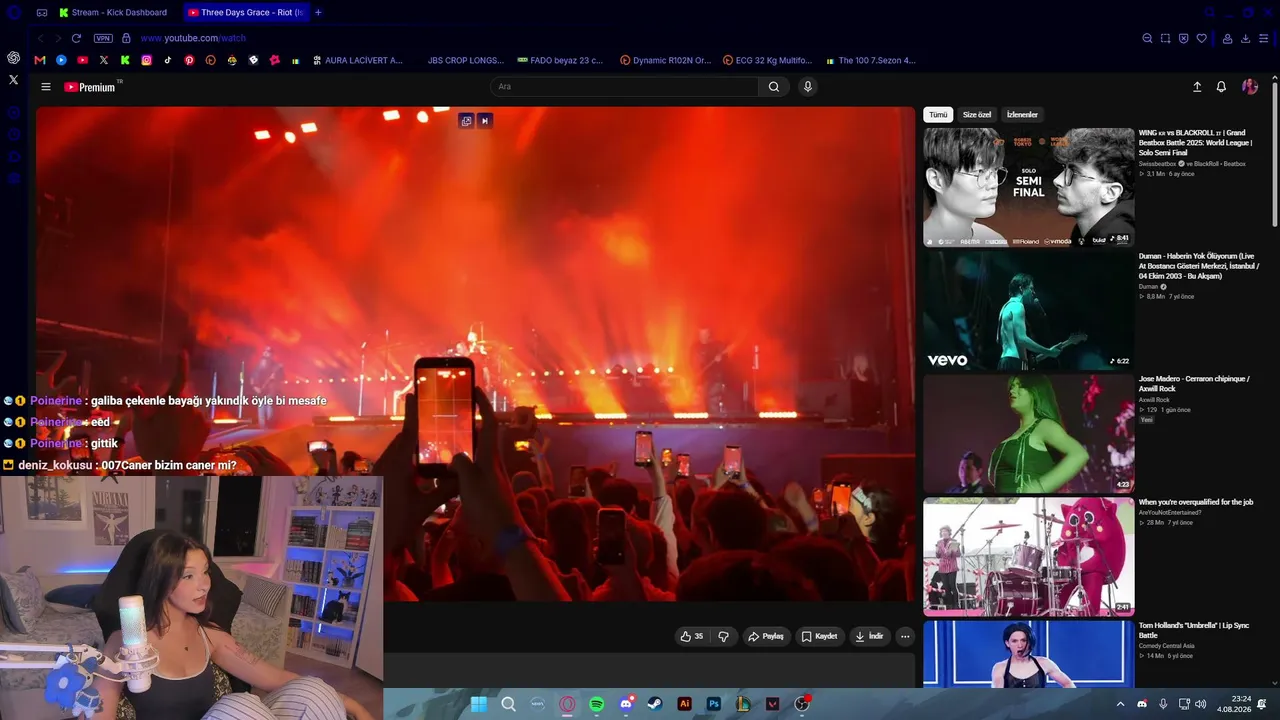Viewport: 1280px width, 720px height.
Task: Open YouTube notifications bell
Action: point(1221,87)
